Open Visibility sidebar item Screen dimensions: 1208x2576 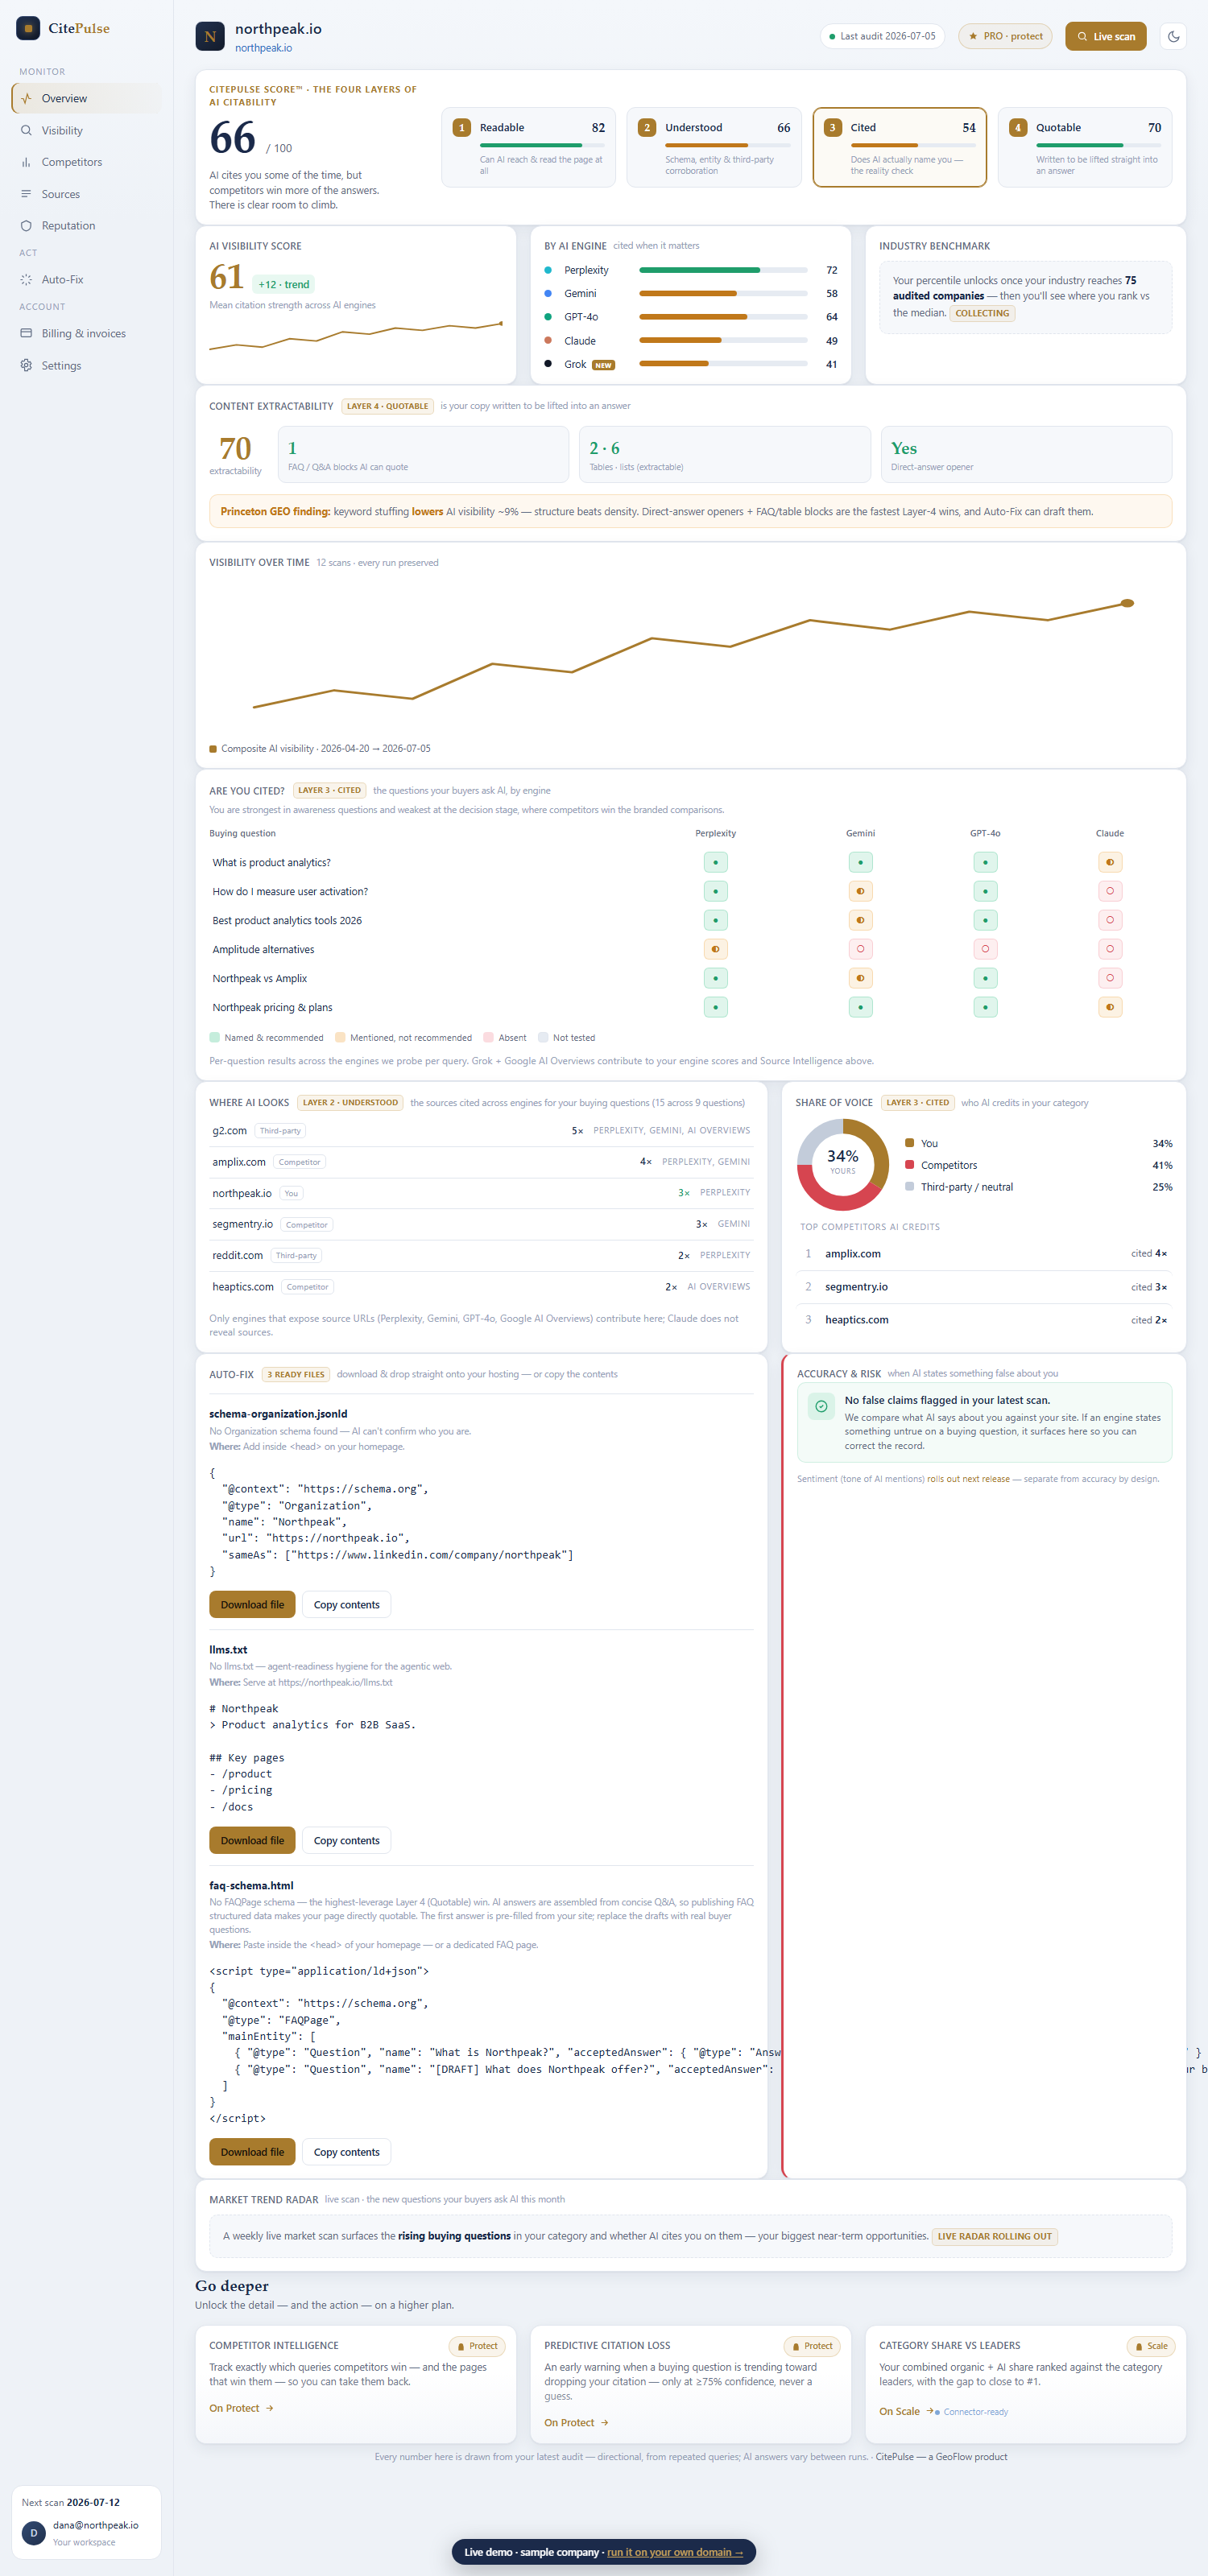click(86, 130)
